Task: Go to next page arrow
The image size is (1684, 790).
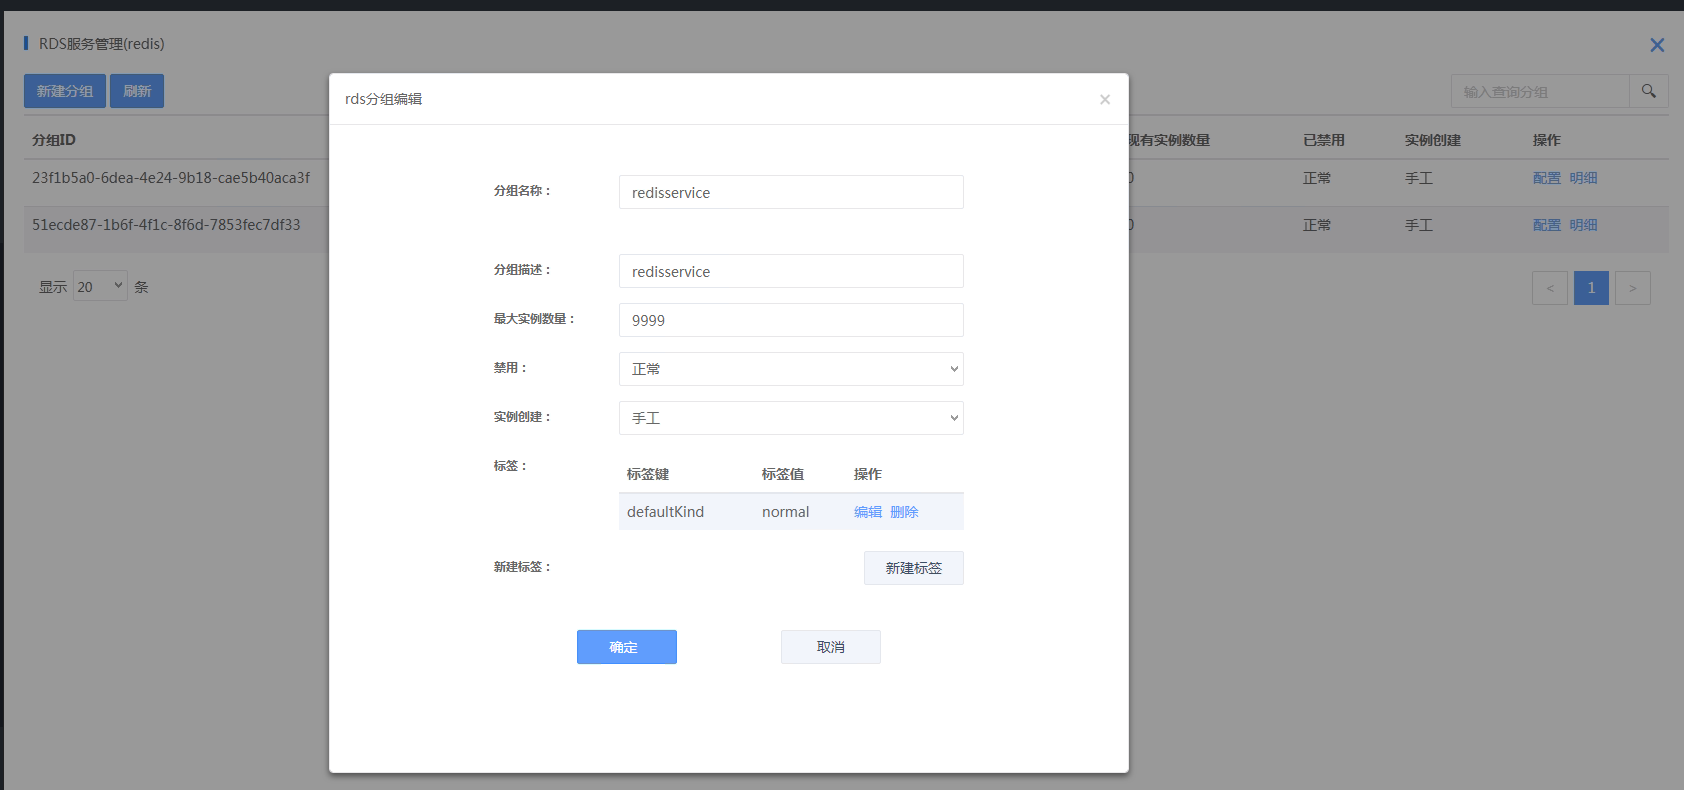Action: (1633, 288)
